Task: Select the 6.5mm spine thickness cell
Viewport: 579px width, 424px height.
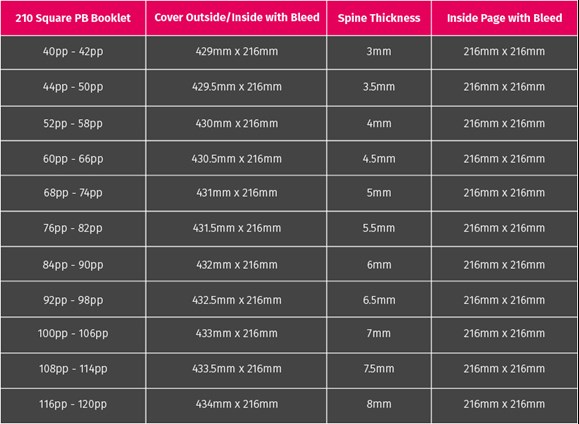Action: (379, 300)
